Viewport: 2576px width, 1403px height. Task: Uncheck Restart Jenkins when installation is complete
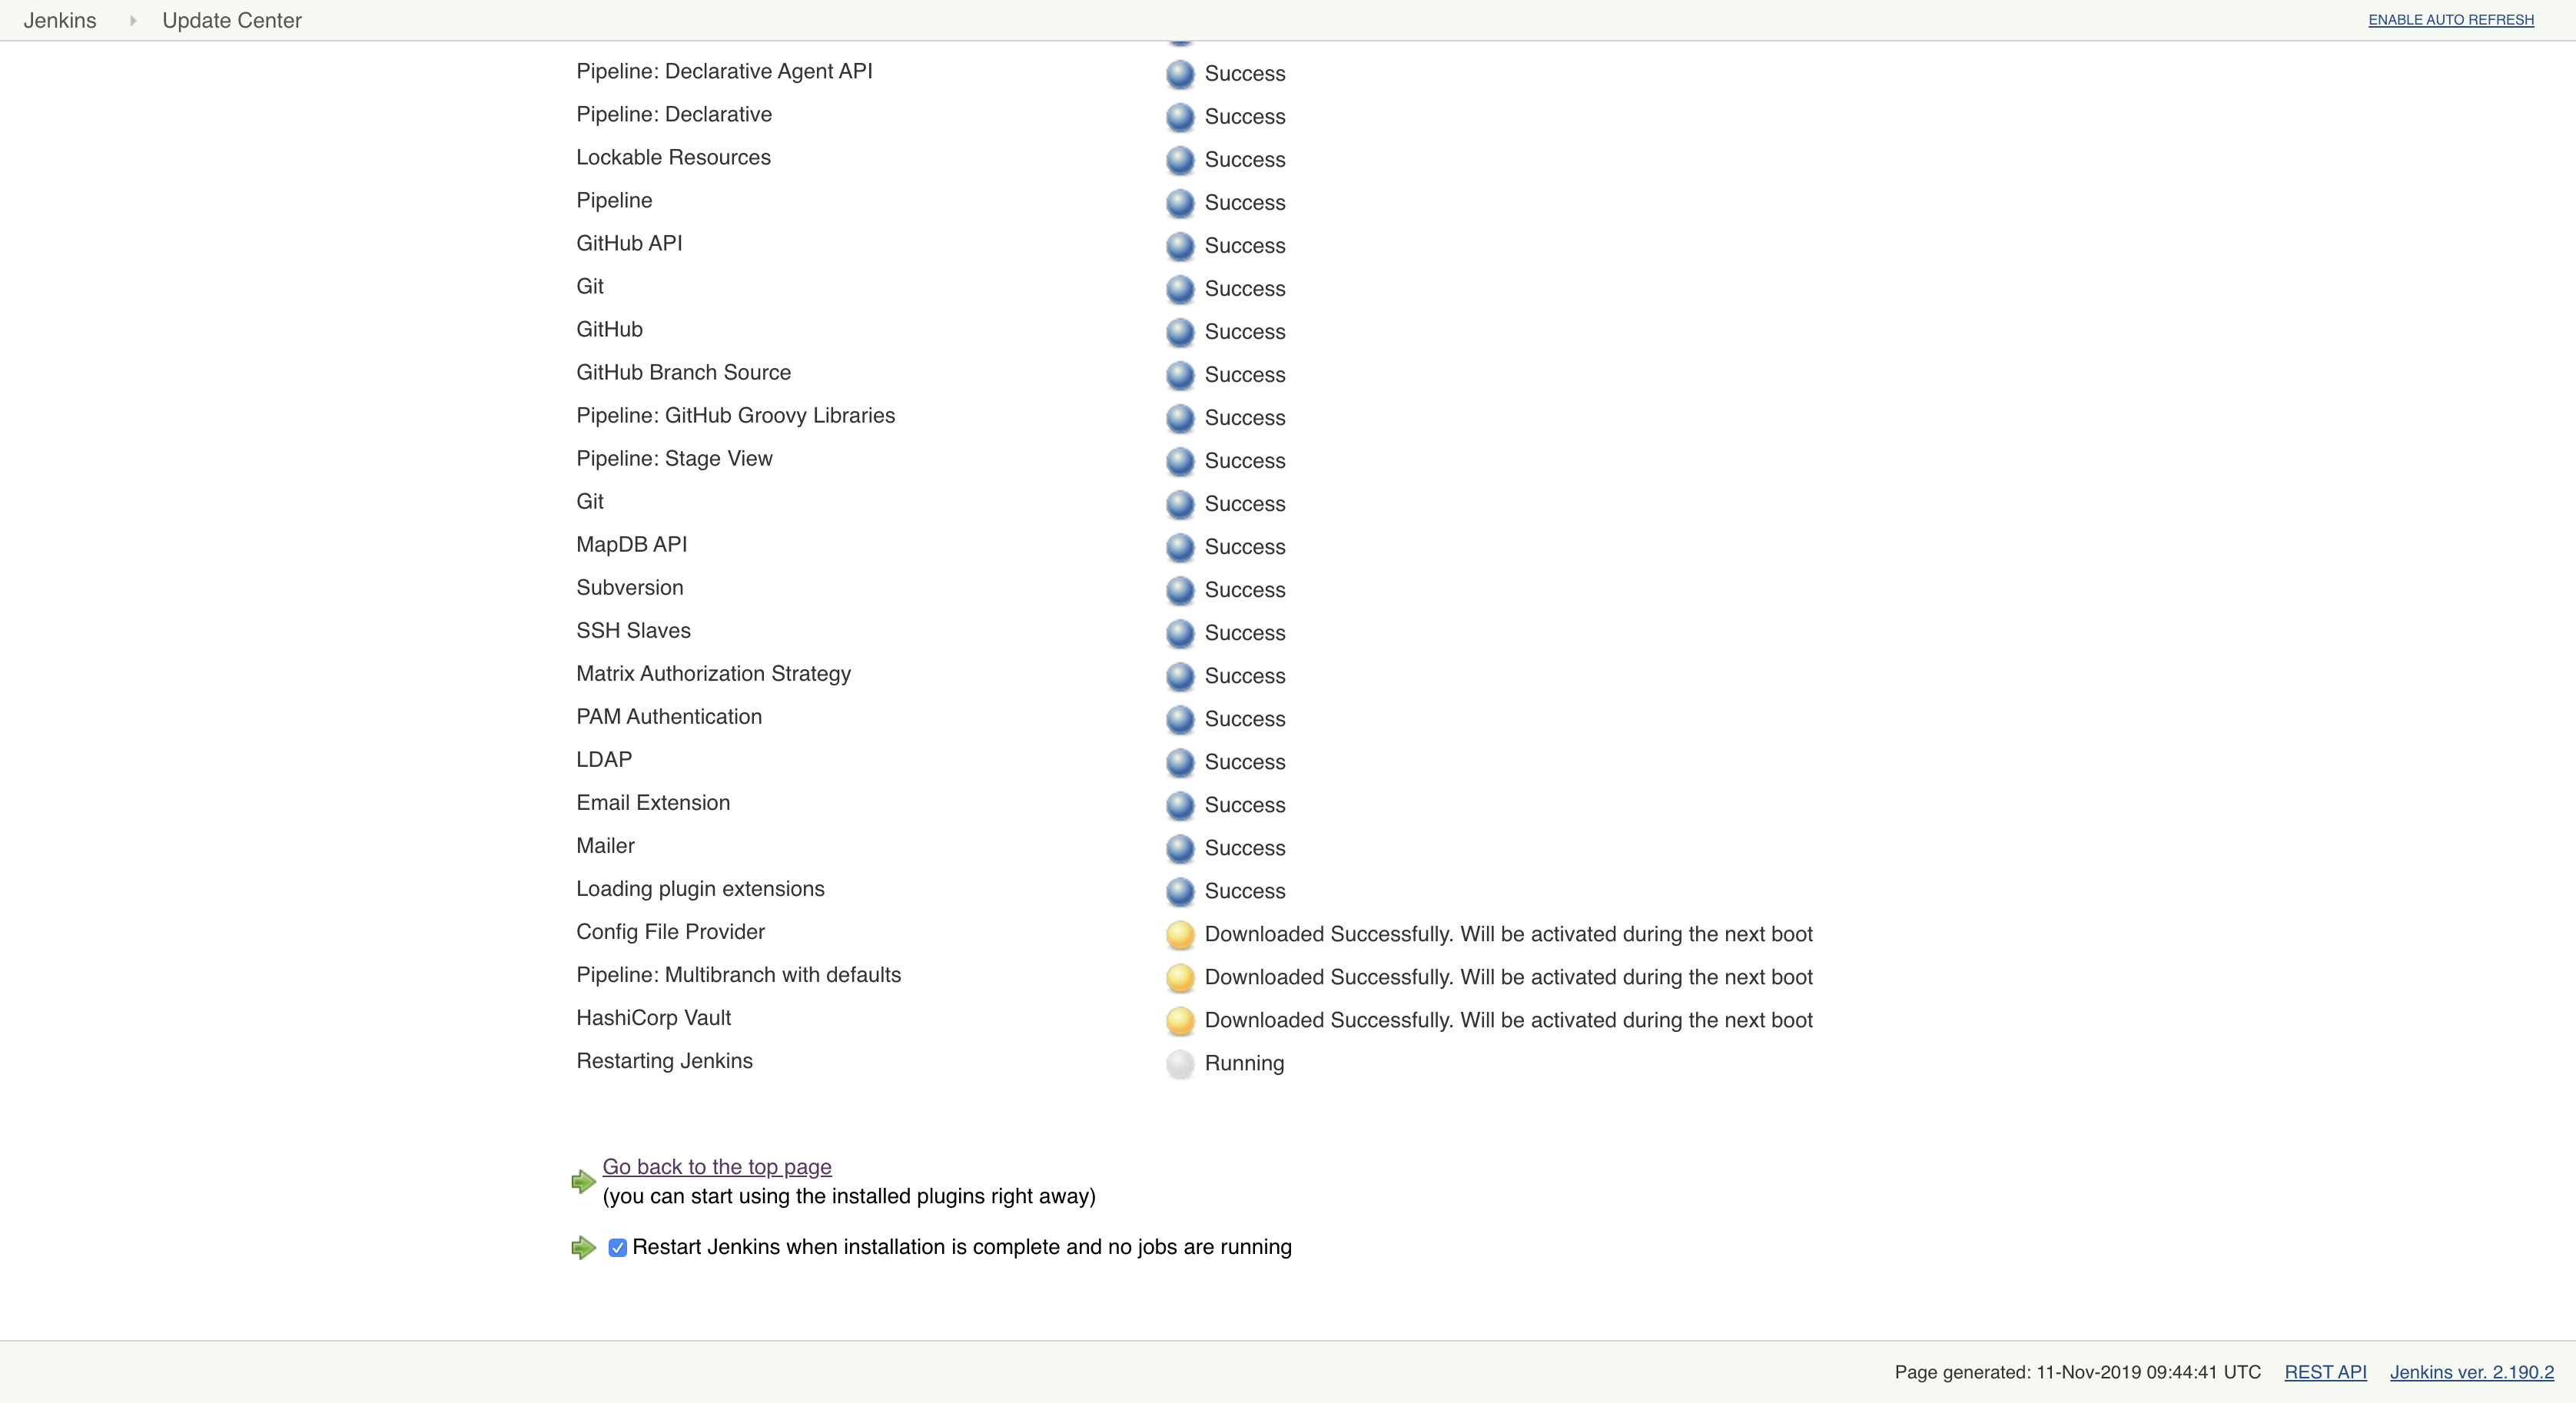click(618, 1247)
